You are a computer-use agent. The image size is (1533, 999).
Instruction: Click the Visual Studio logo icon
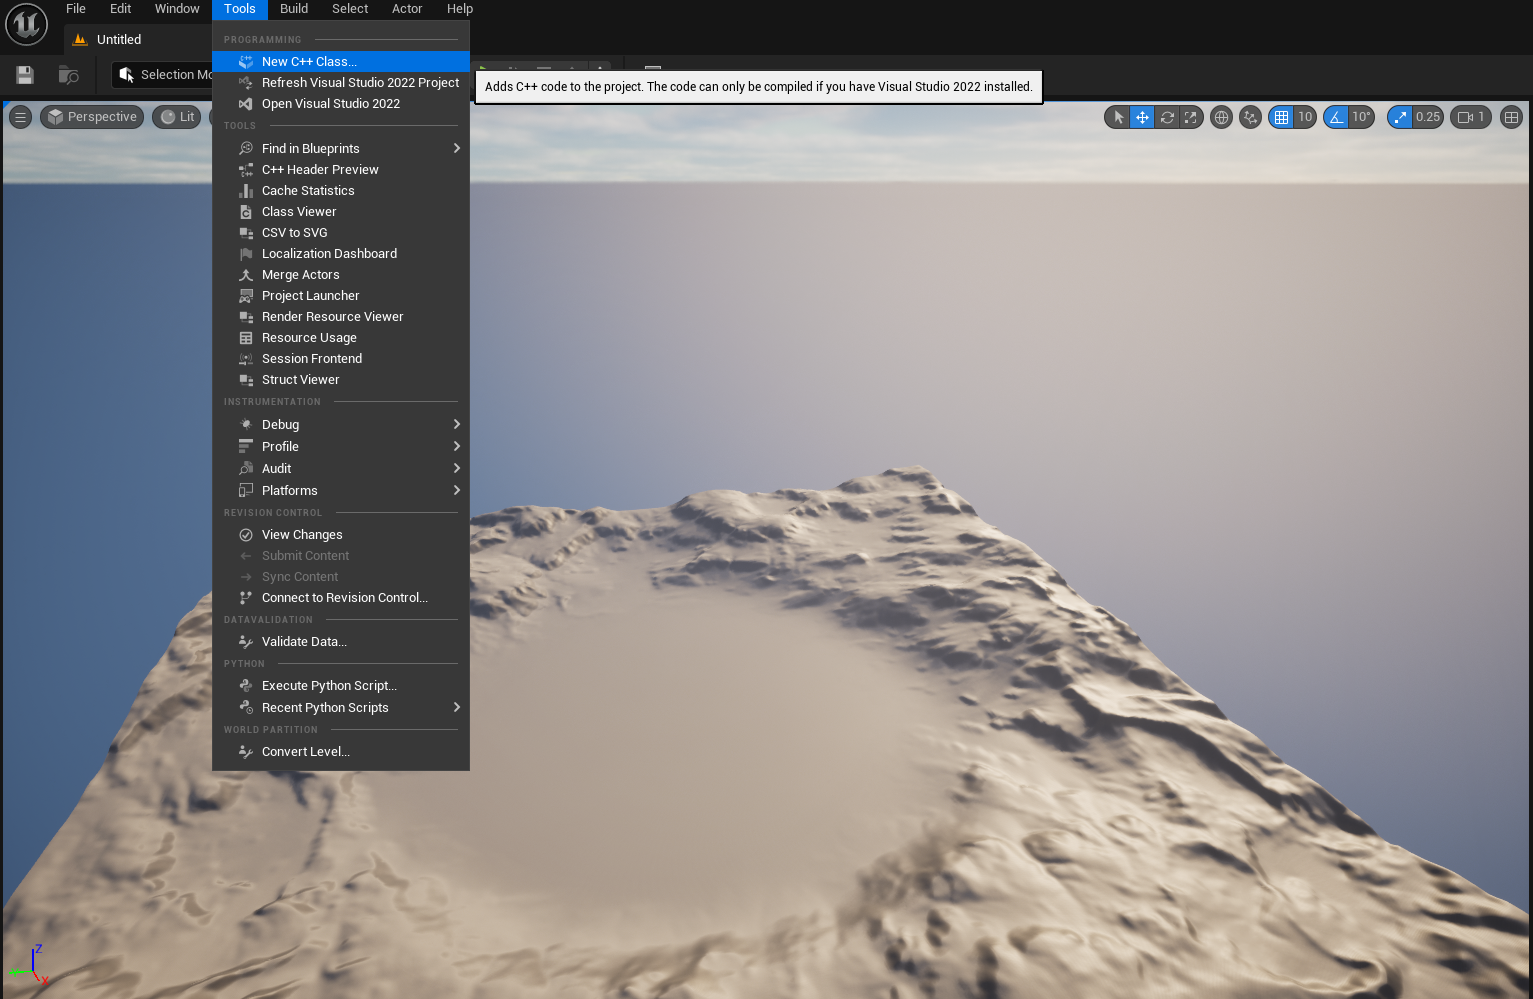(246, 104)
